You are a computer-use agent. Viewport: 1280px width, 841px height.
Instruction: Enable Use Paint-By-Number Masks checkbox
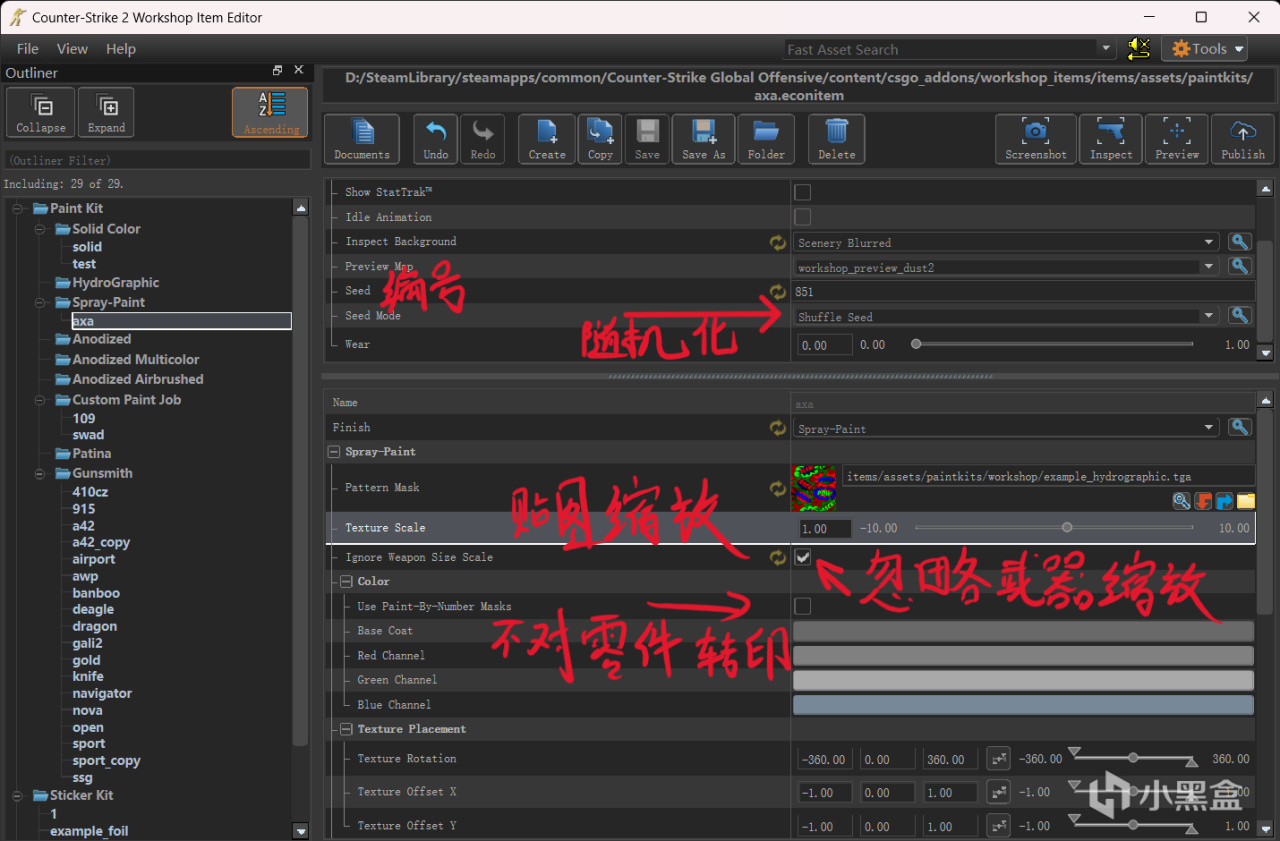802,606
